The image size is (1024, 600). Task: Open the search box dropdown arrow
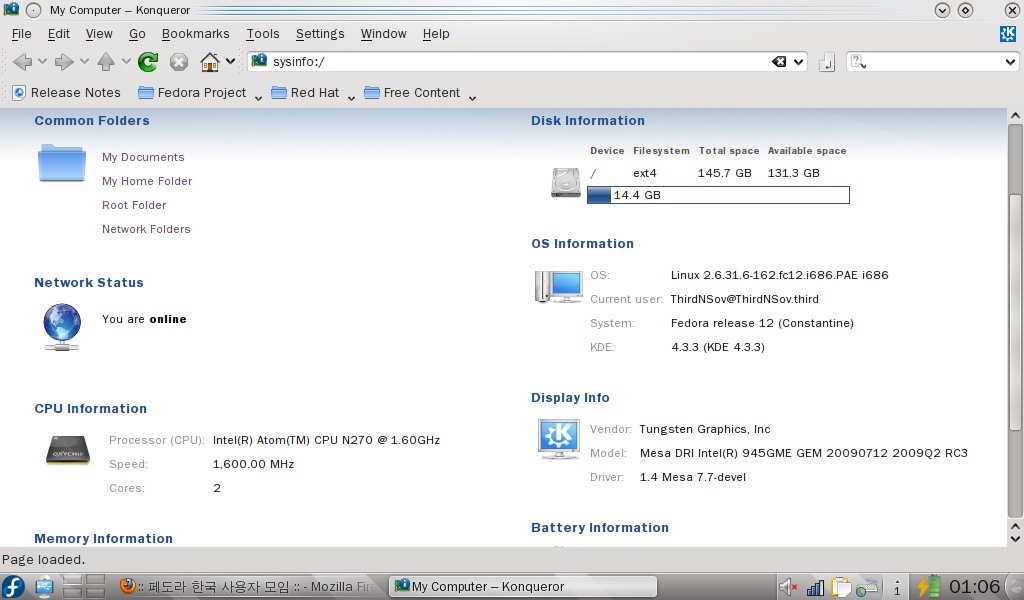(x=1010, y=62)
